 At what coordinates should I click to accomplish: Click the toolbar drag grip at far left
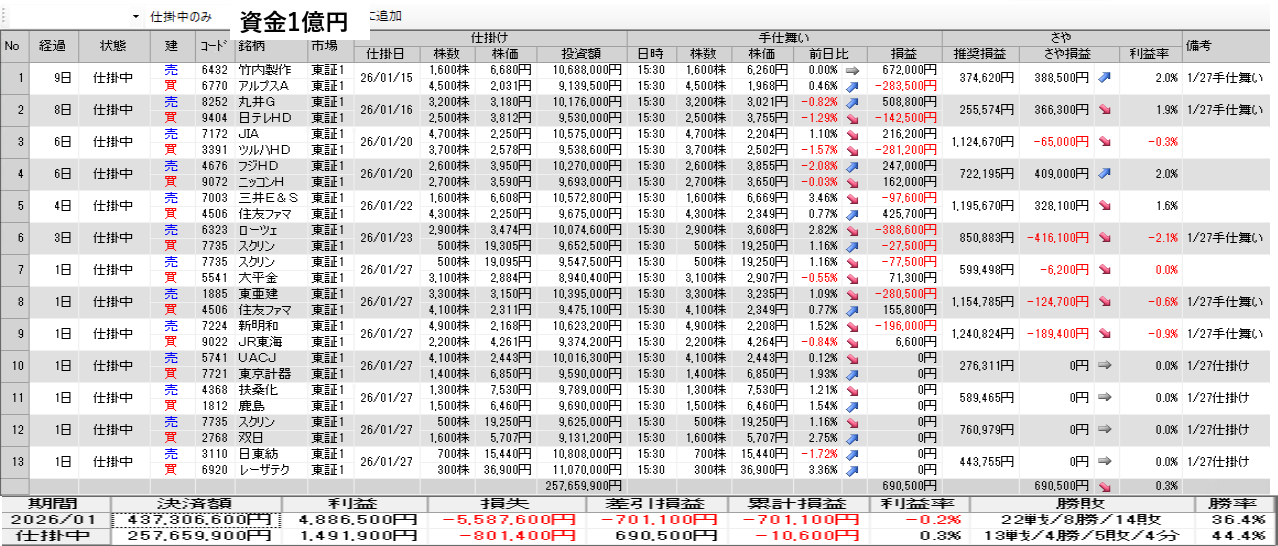pyautogui.click(x=4, y=17)
